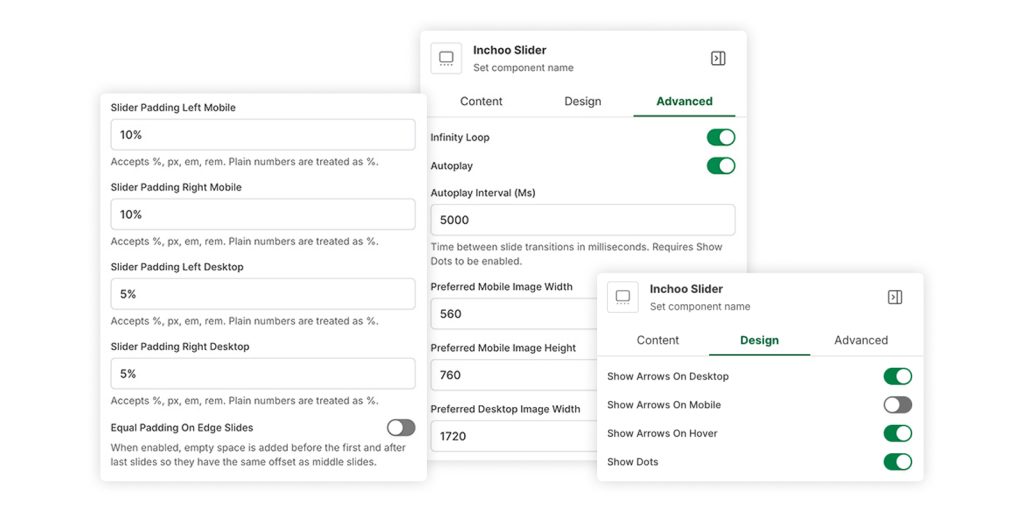This screenshot has height=512, width=1024.
Task: Select Advanced tab in lower-right panel
Action: [x=860, y=340]
